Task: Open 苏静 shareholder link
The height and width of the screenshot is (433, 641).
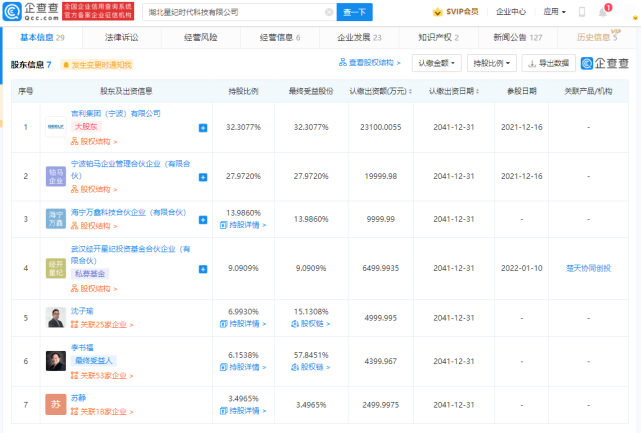Action: [x=78, y=398]
